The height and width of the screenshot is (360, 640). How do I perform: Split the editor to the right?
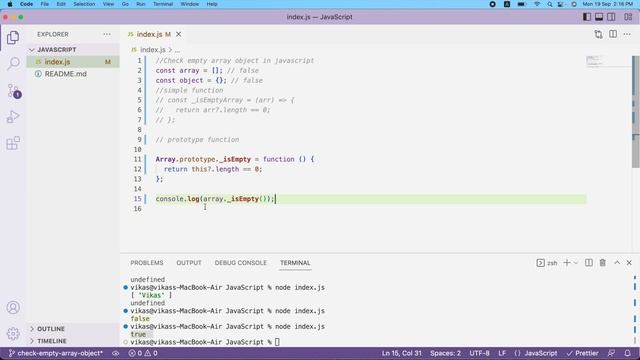[613, 34]
